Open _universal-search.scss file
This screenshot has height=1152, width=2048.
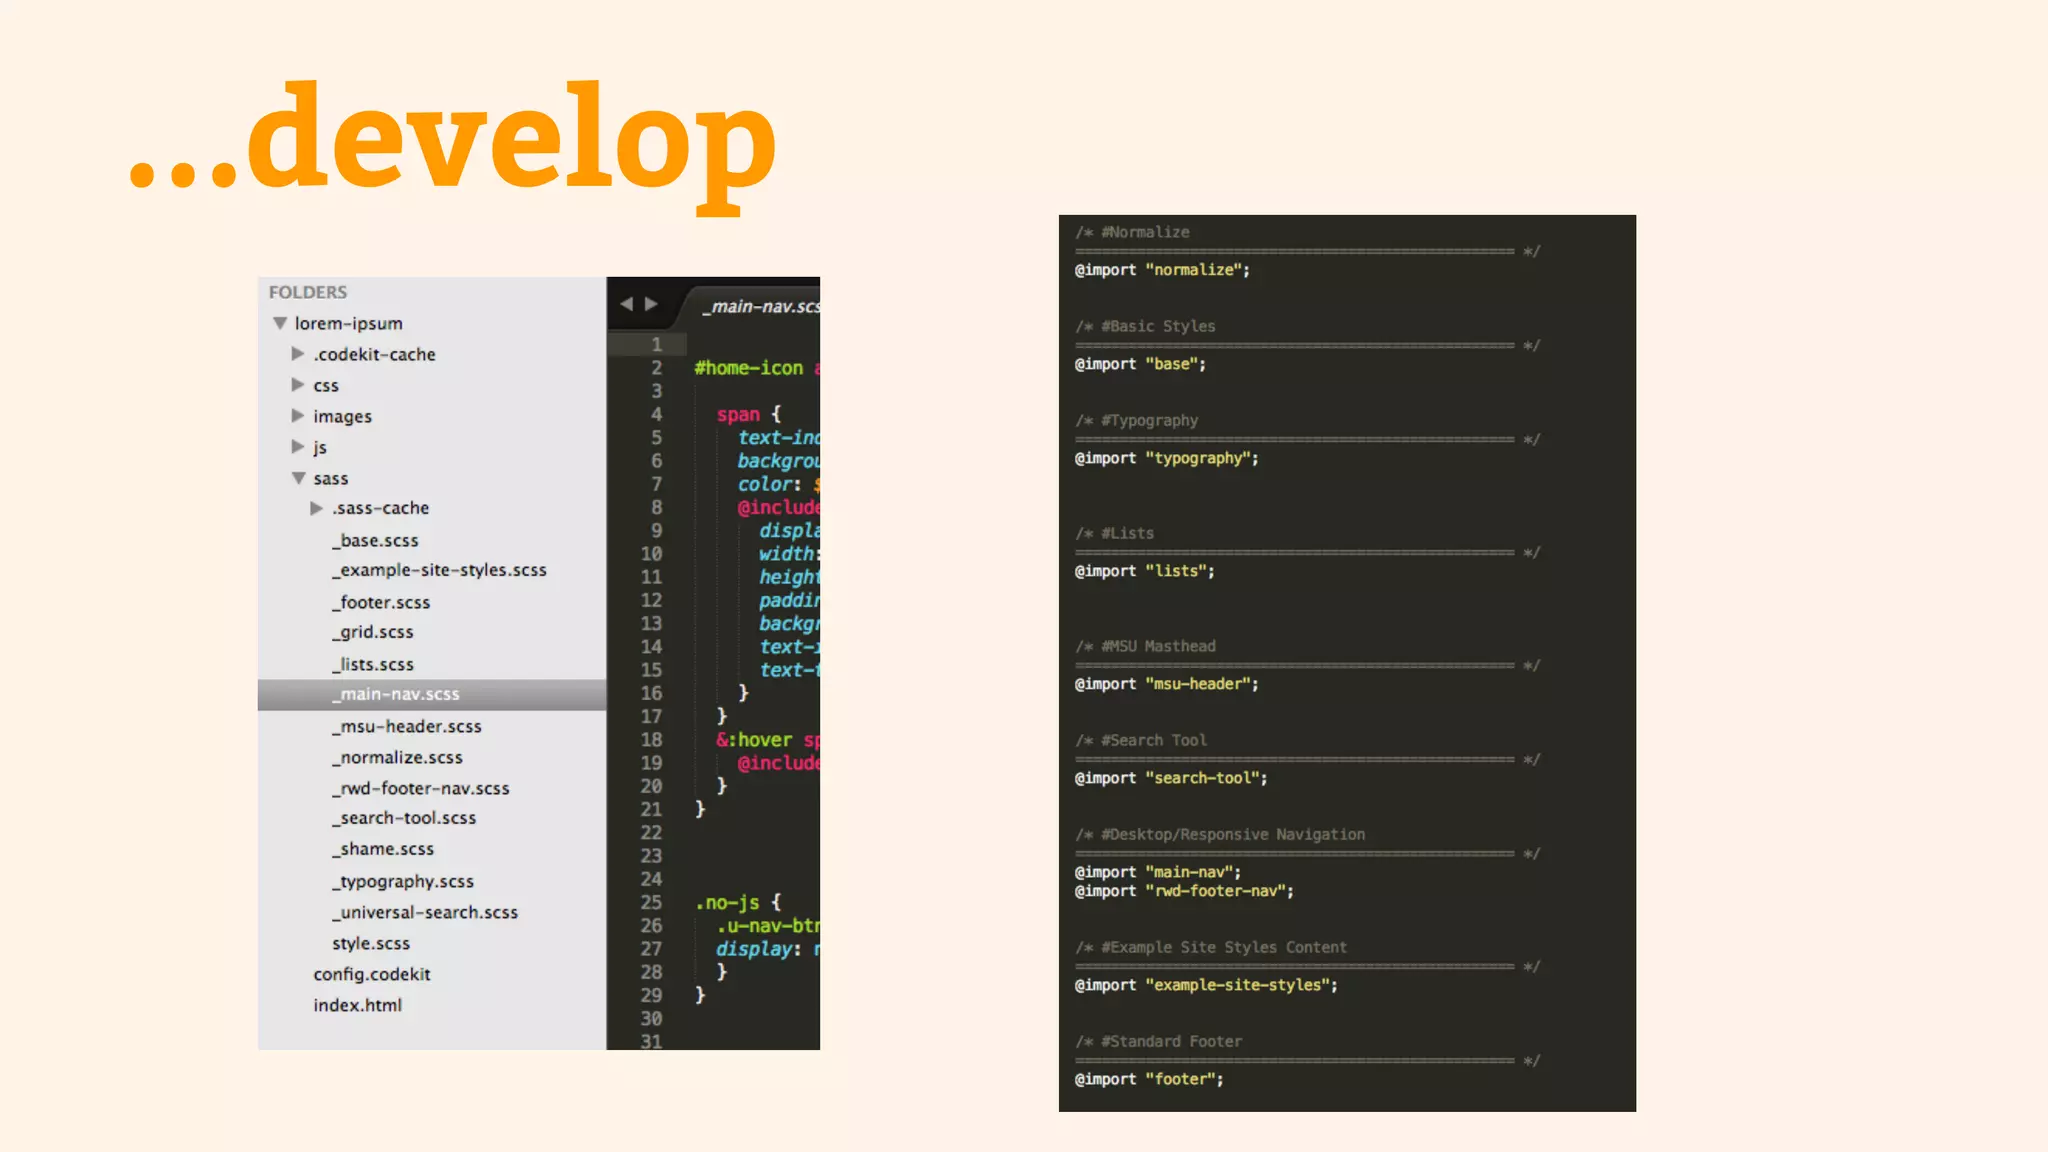[425, 912]
